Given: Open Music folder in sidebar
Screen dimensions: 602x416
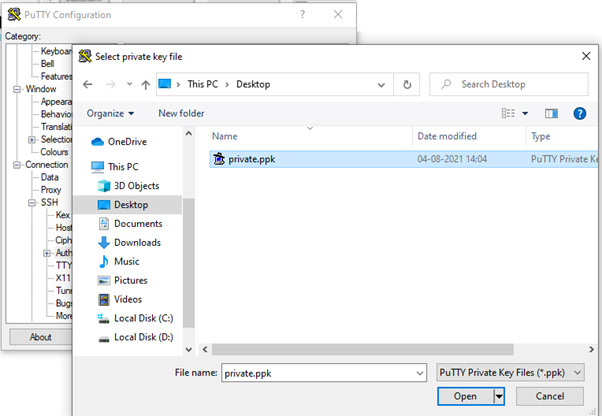Looking at the screenshot, I should pyautogui.click(x=119, y=262).
